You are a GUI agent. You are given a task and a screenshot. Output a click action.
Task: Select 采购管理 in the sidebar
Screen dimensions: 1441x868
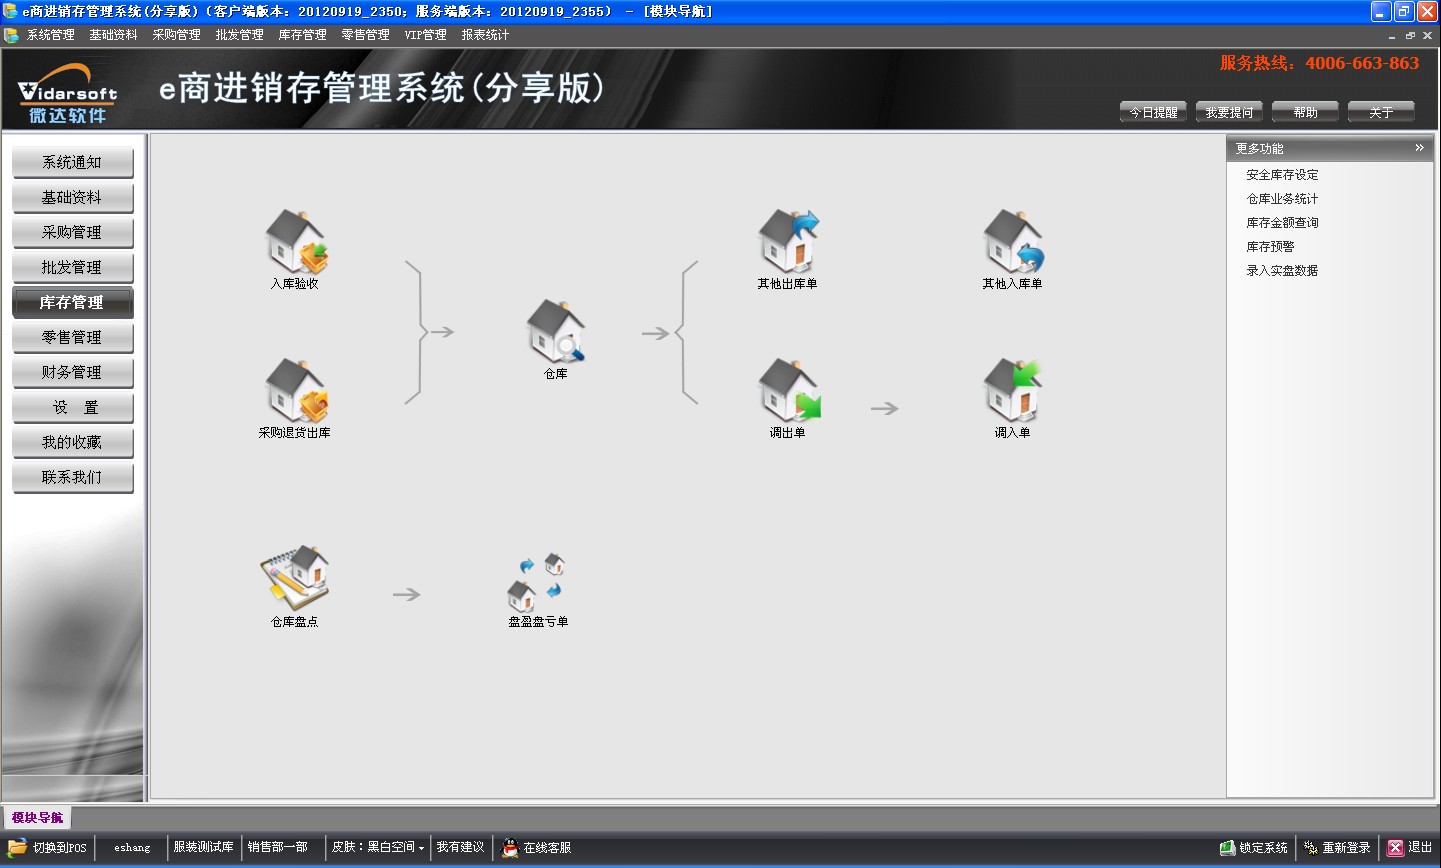[72, 233]
